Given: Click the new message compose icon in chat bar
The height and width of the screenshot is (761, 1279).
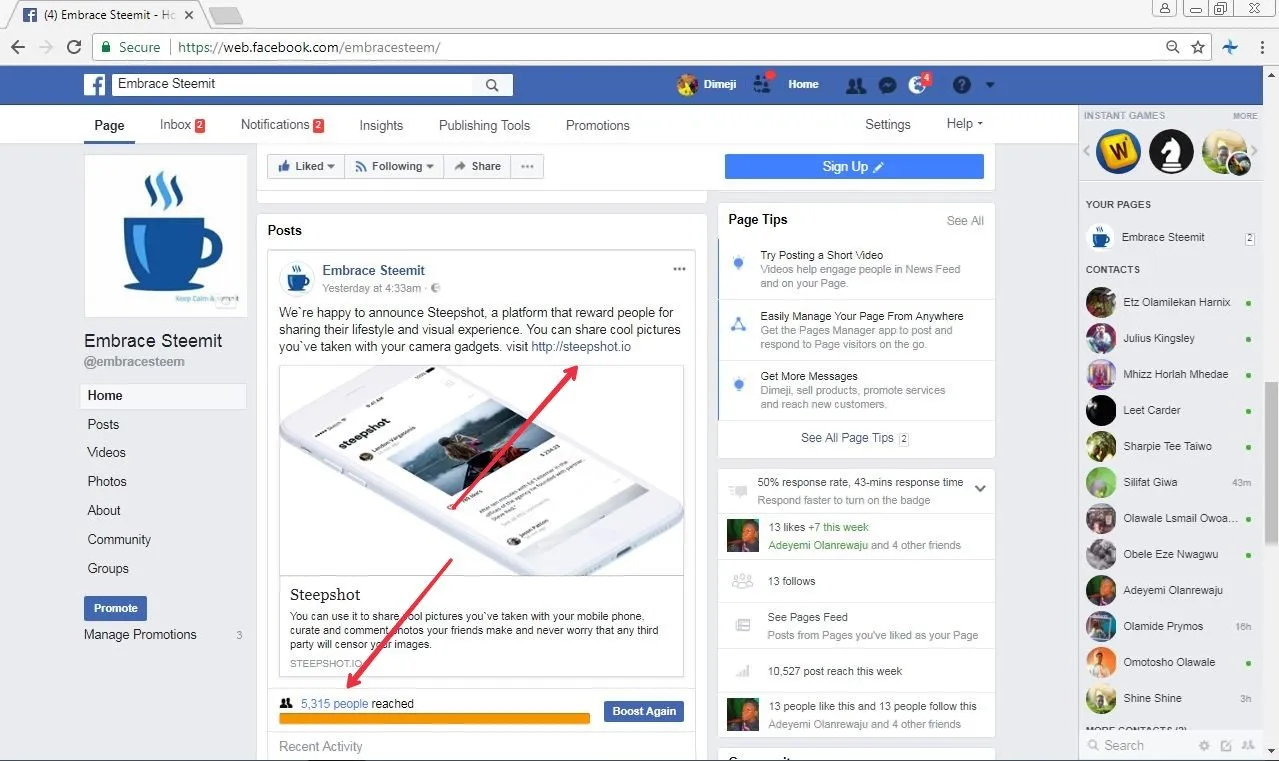Looking at the screenshot, I should pos(1226,745).
